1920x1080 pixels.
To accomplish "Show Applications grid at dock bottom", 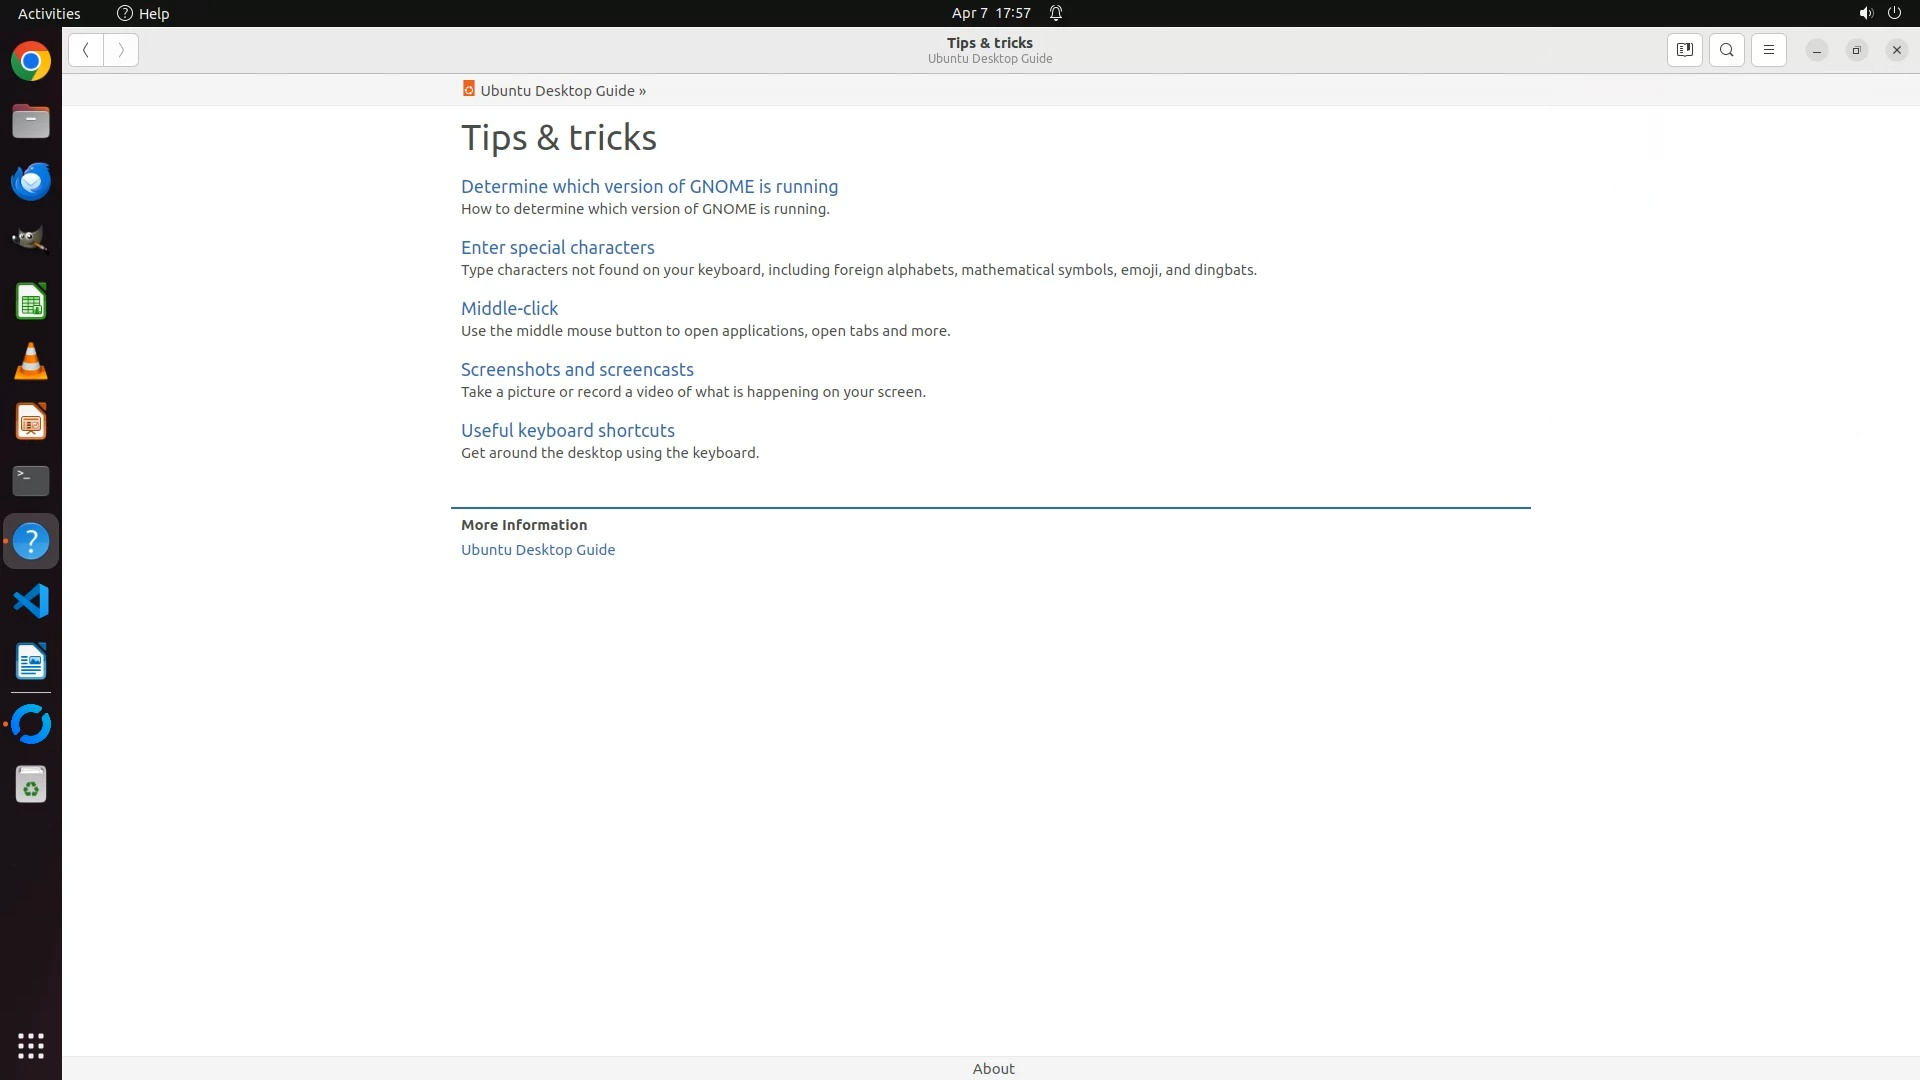I will coord(31,1046).
